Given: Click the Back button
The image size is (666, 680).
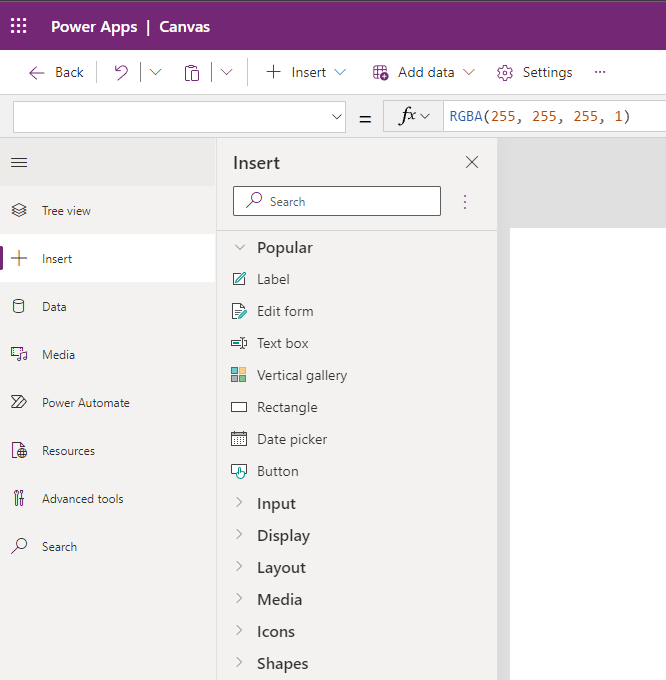Looking at the screenshot, I should [x=57, y=72].
